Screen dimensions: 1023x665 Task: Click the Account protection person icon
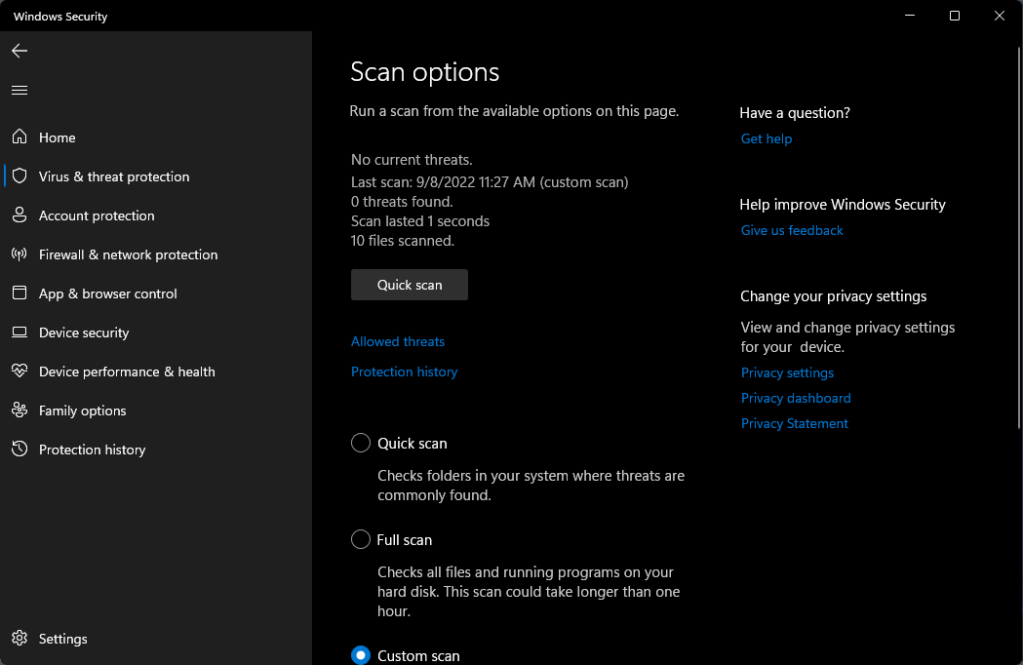(19, 215)
